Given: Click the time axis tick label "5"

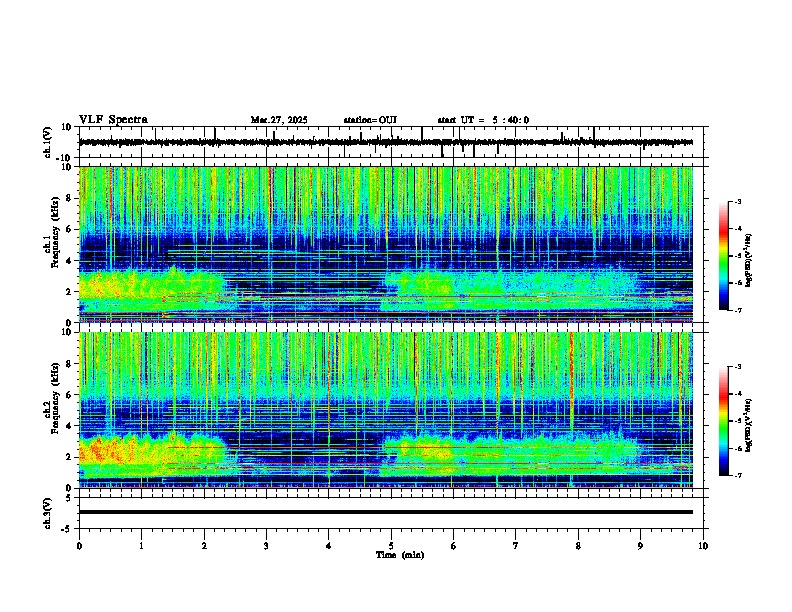Looking at the screenshot, I should [391, 546].
